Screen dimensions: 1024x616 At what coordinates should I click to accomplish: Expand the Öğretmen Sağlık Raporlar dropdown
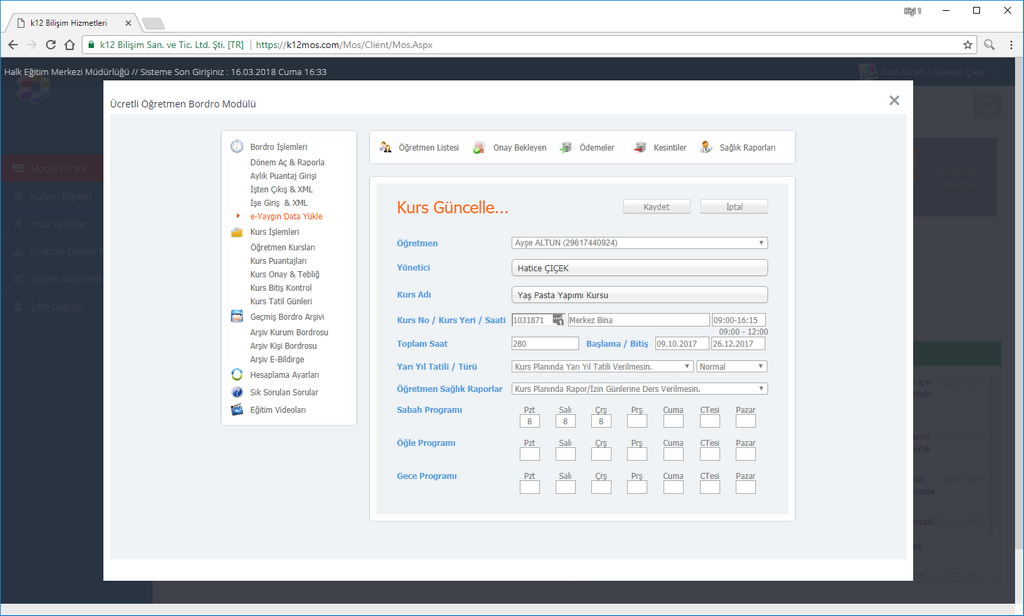[x=639, y=389]
